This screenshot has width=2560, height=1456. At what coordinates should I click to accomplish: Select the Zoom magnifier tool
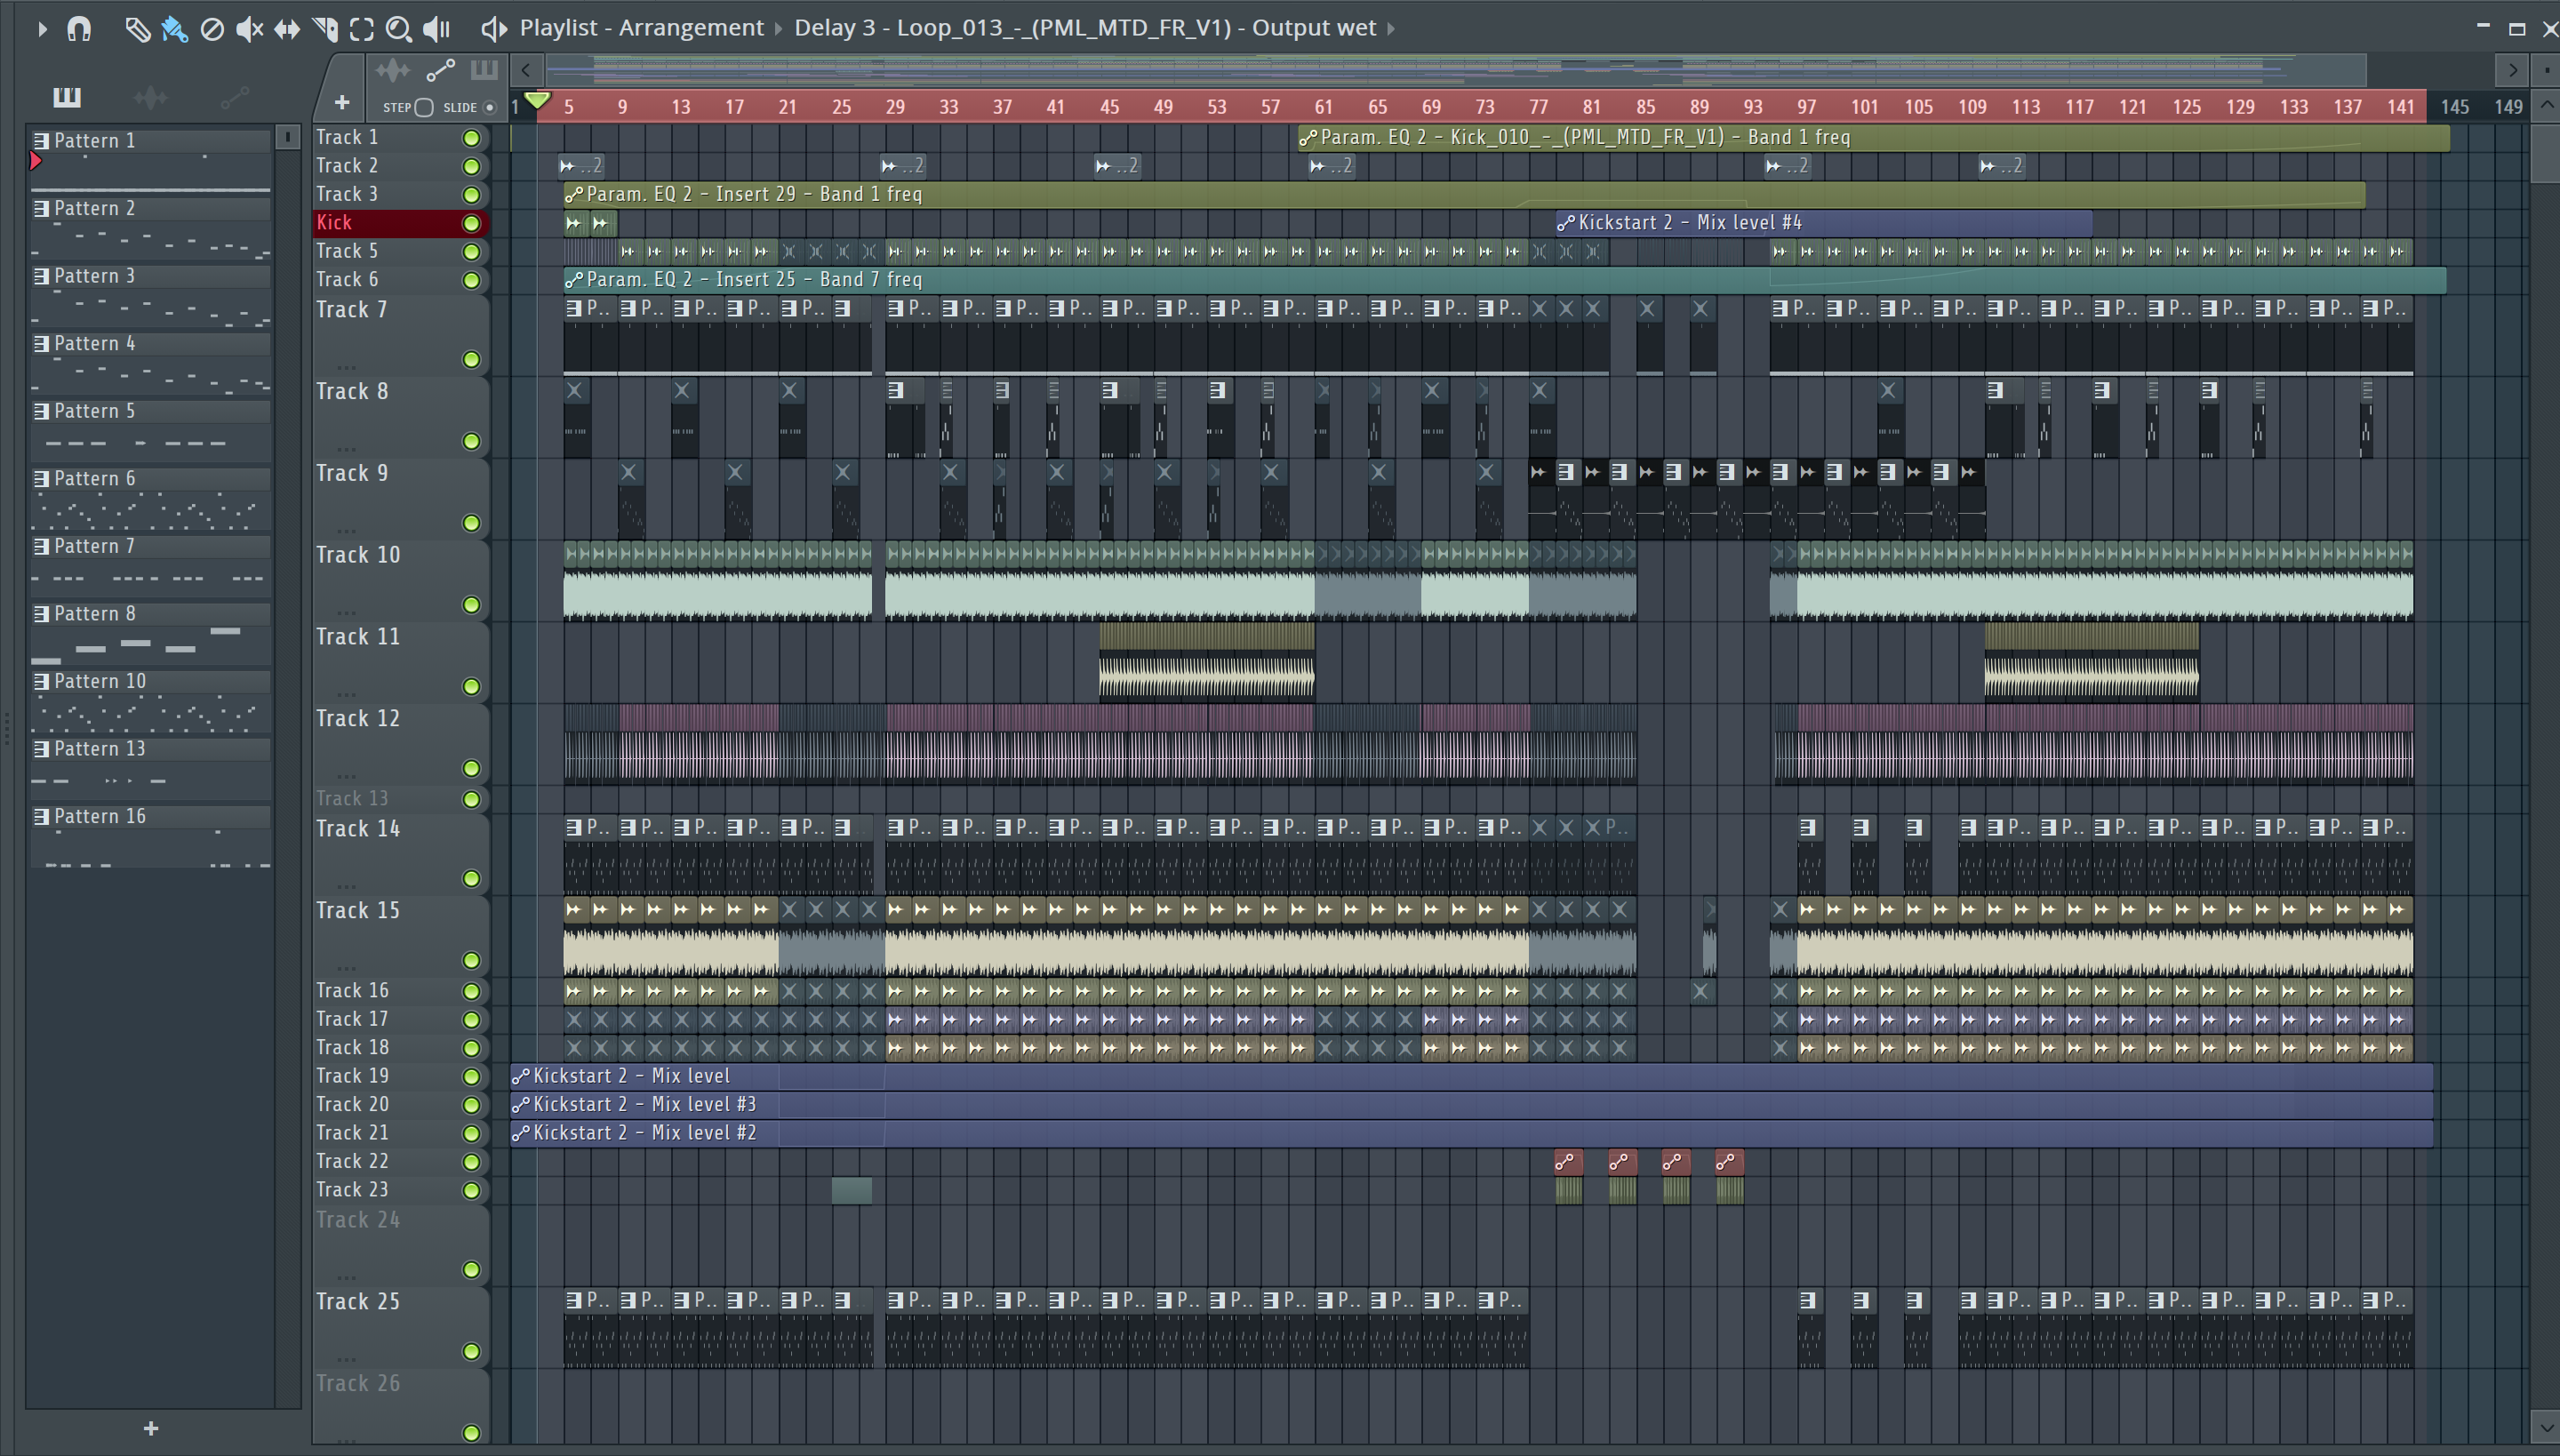pos(399,29)
